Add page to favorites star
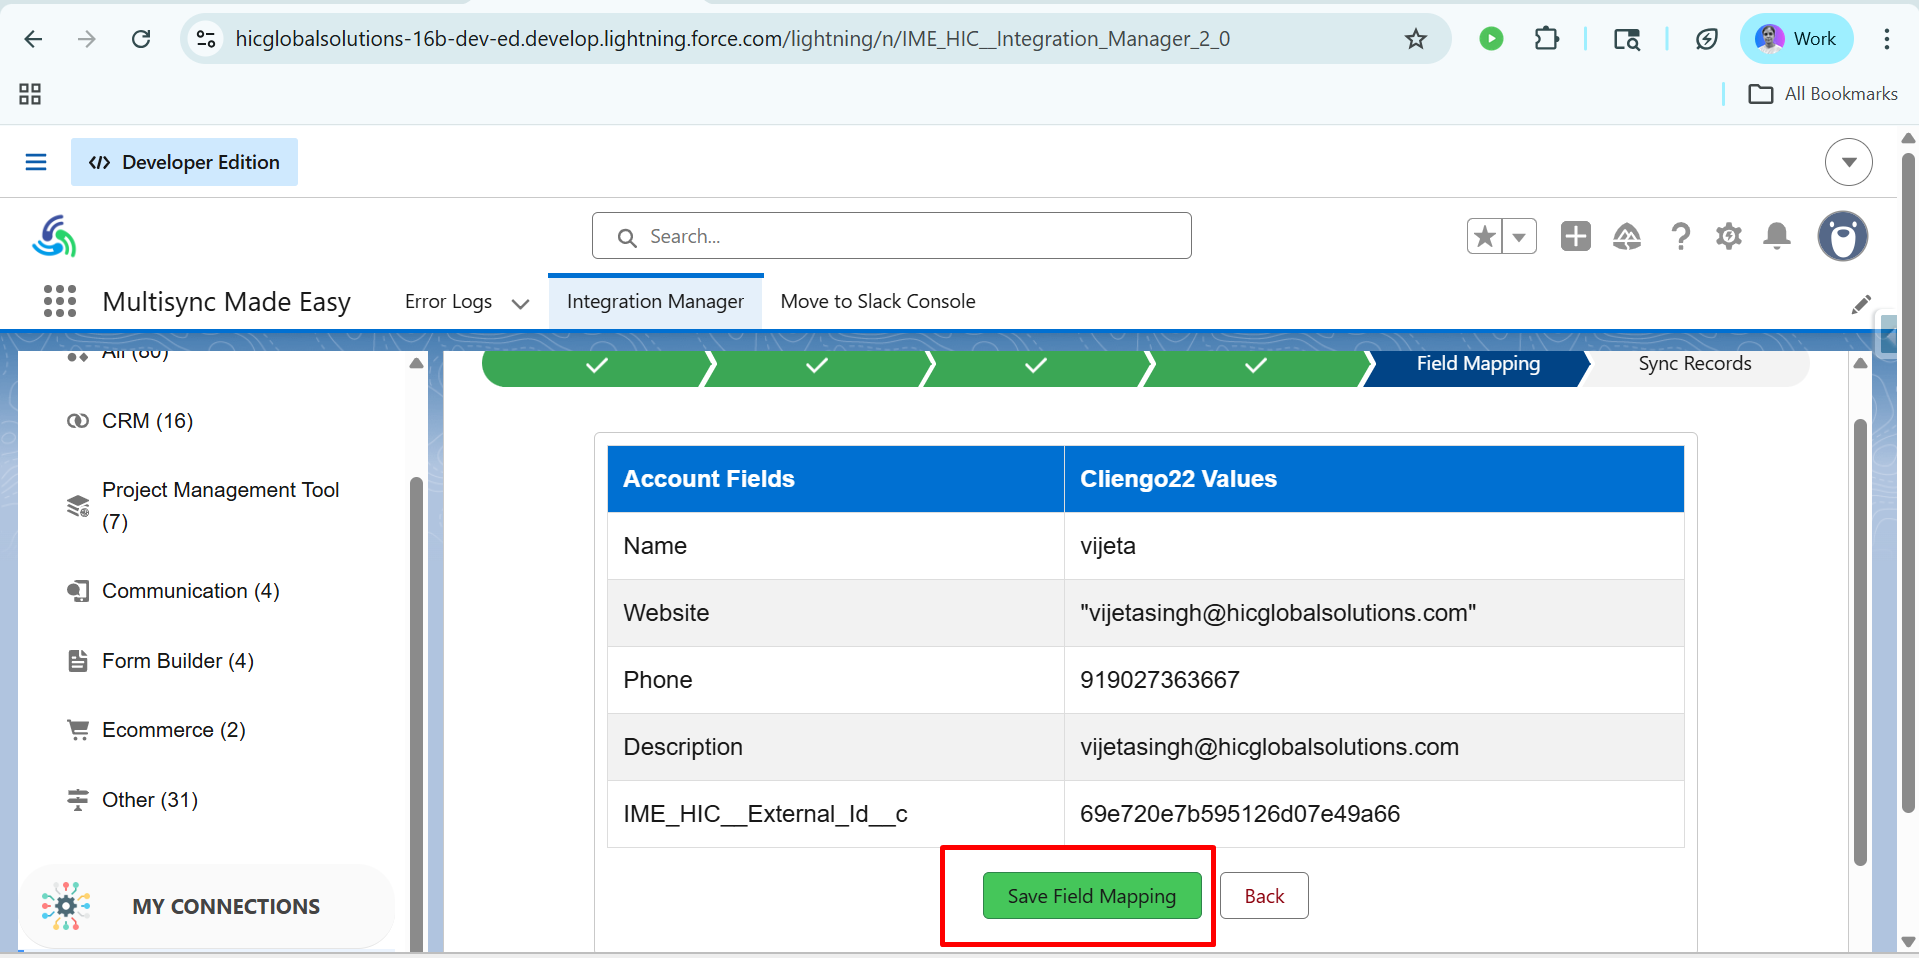The width and height of the screenshot is (1919, 958). click(1485, 237)
